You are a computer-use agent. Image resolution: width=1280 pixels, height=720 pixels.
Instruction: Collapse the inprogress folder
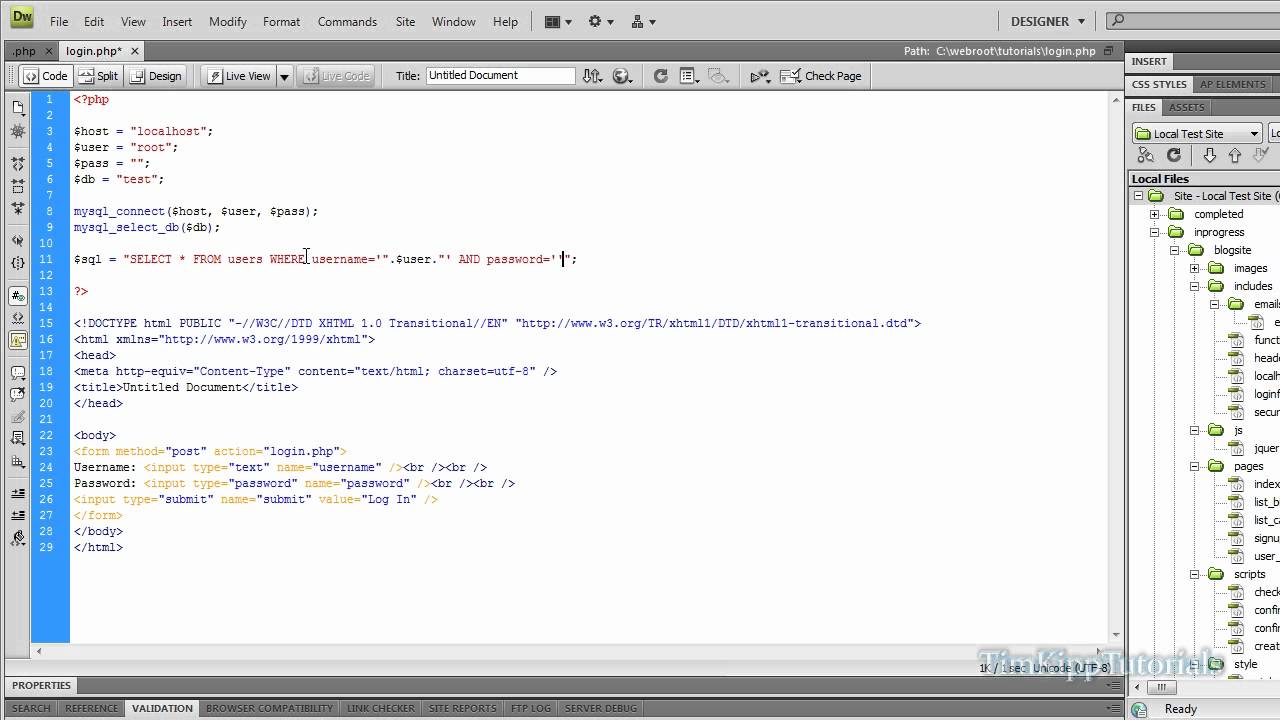(x=1154, y=232)
